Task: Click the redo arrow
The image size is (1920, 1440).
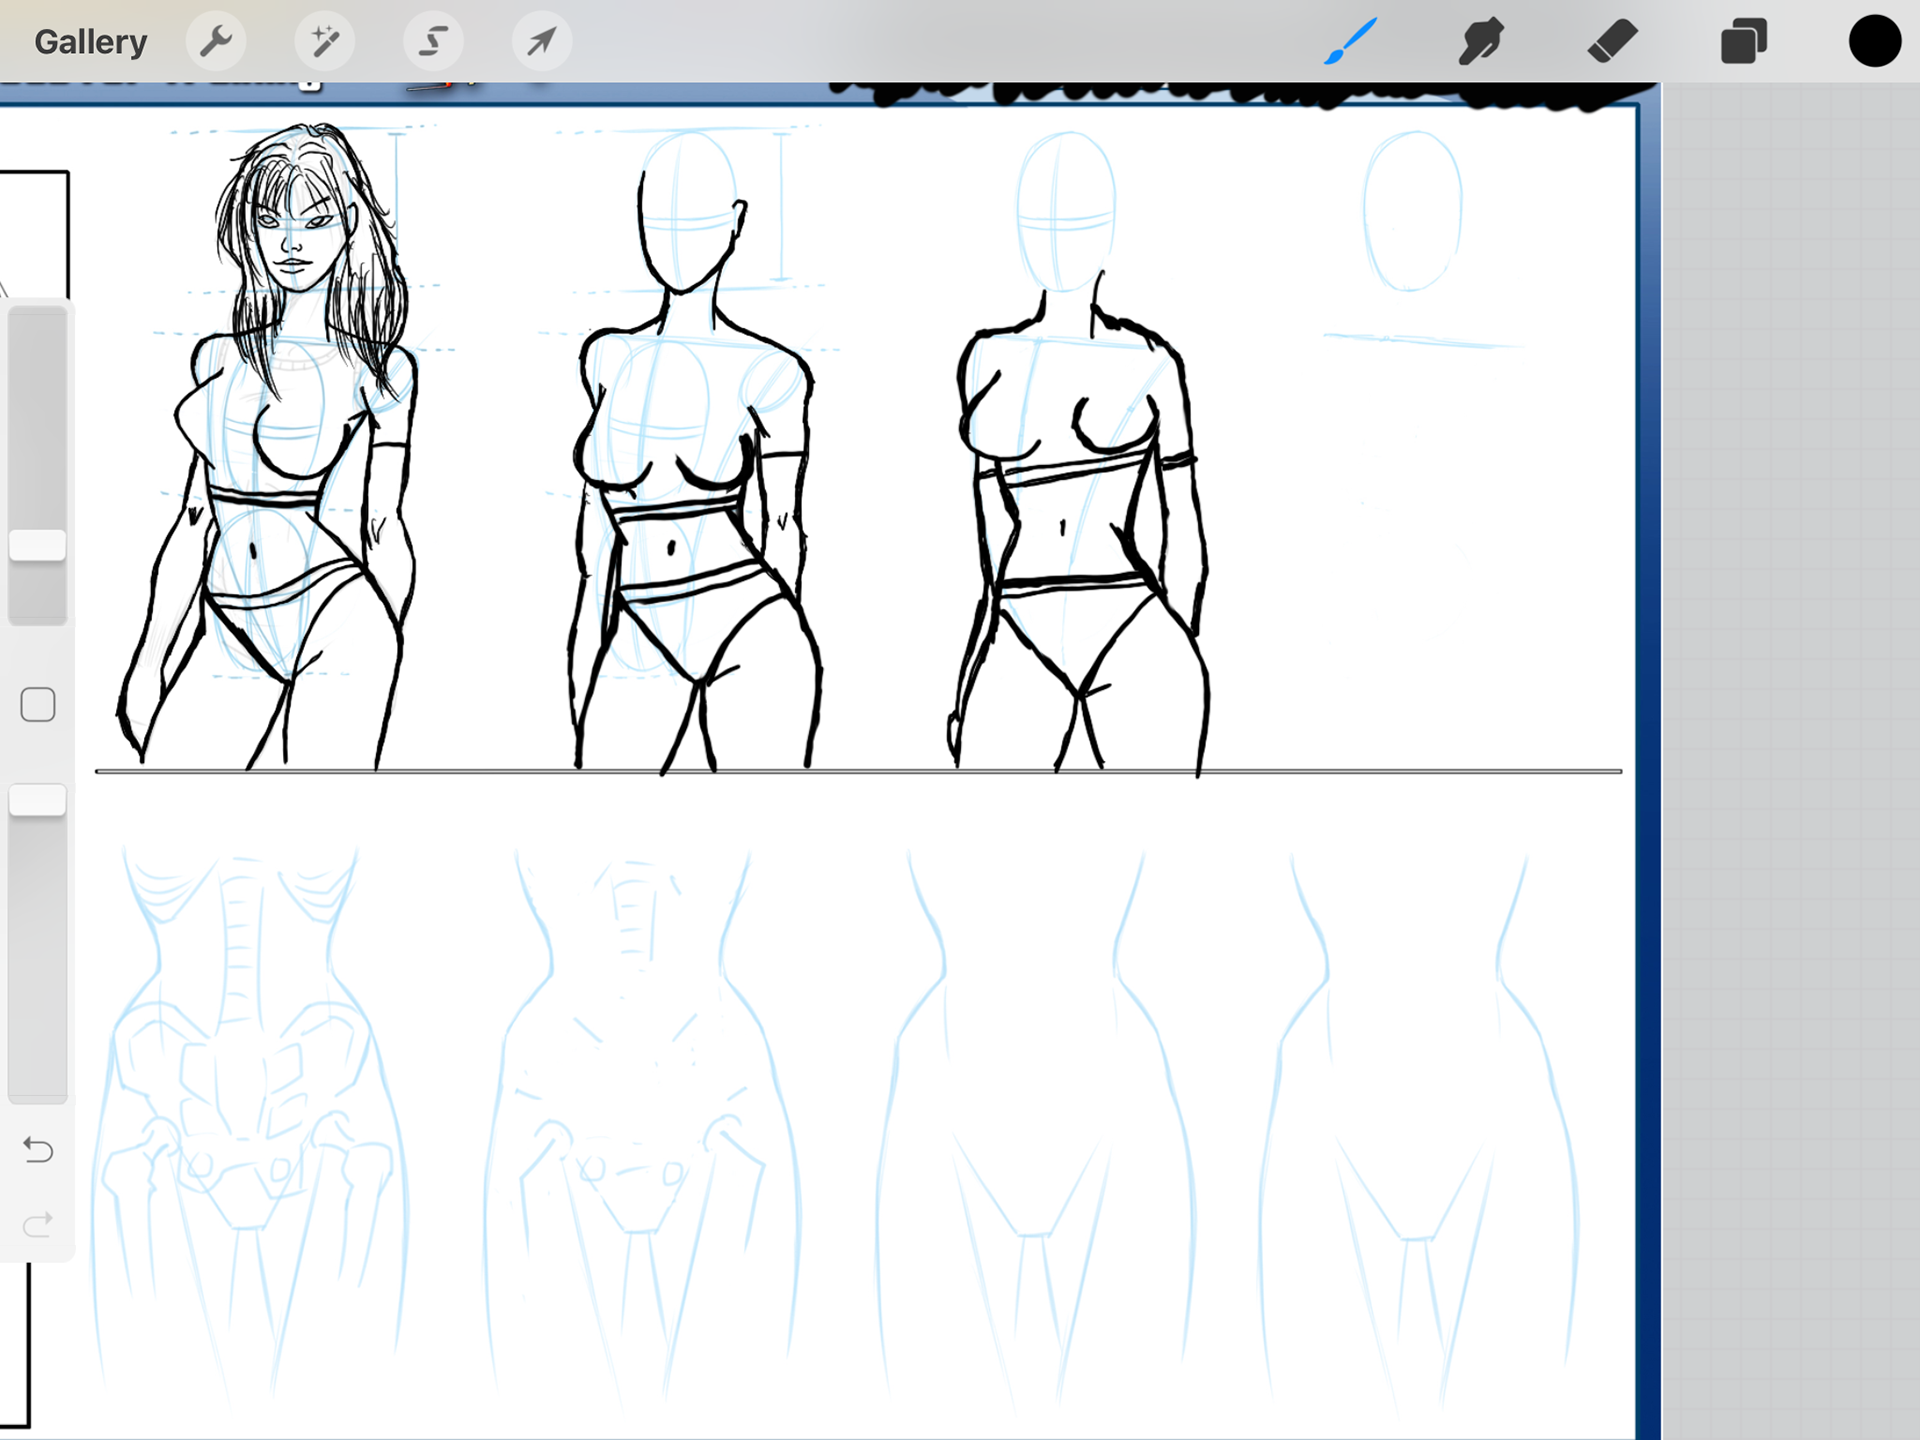Action: [38, 1225]
